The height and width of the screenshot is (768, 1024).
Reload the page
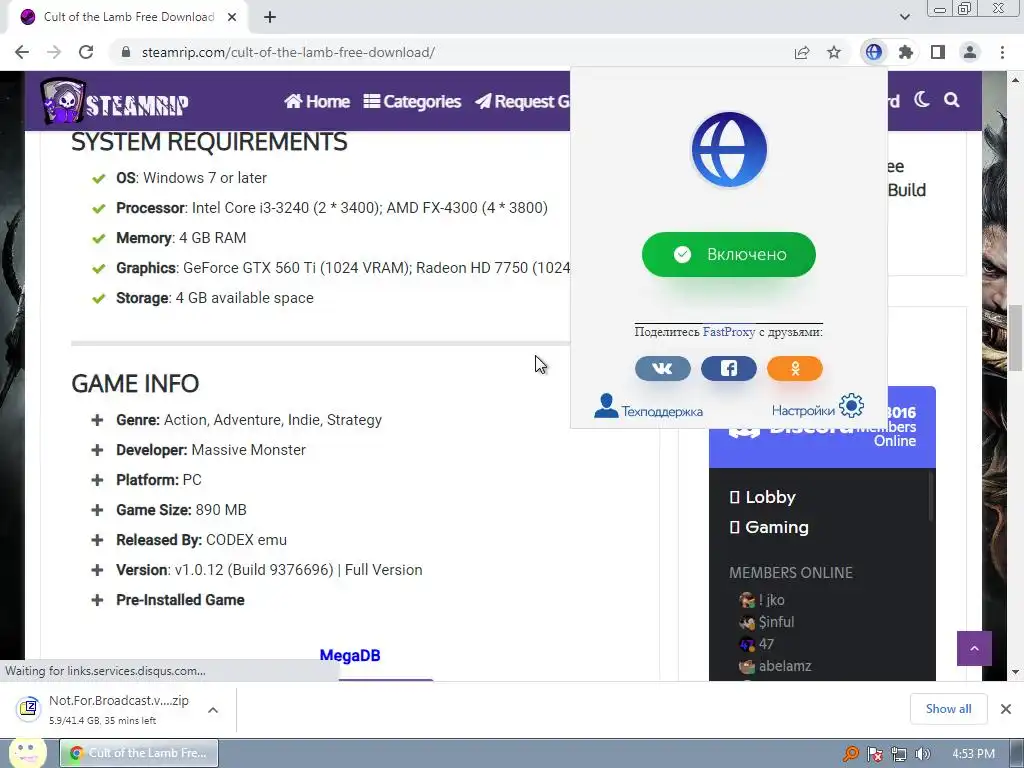[x=86, y=52]
